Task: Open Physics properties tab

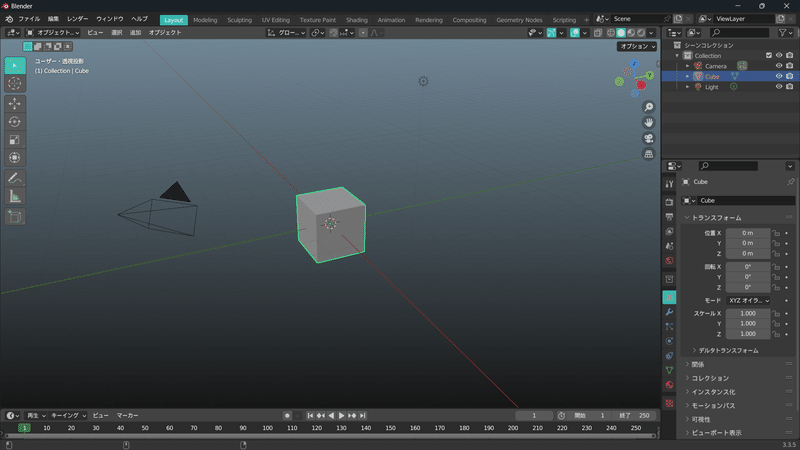Action: (x=669, y=341)
